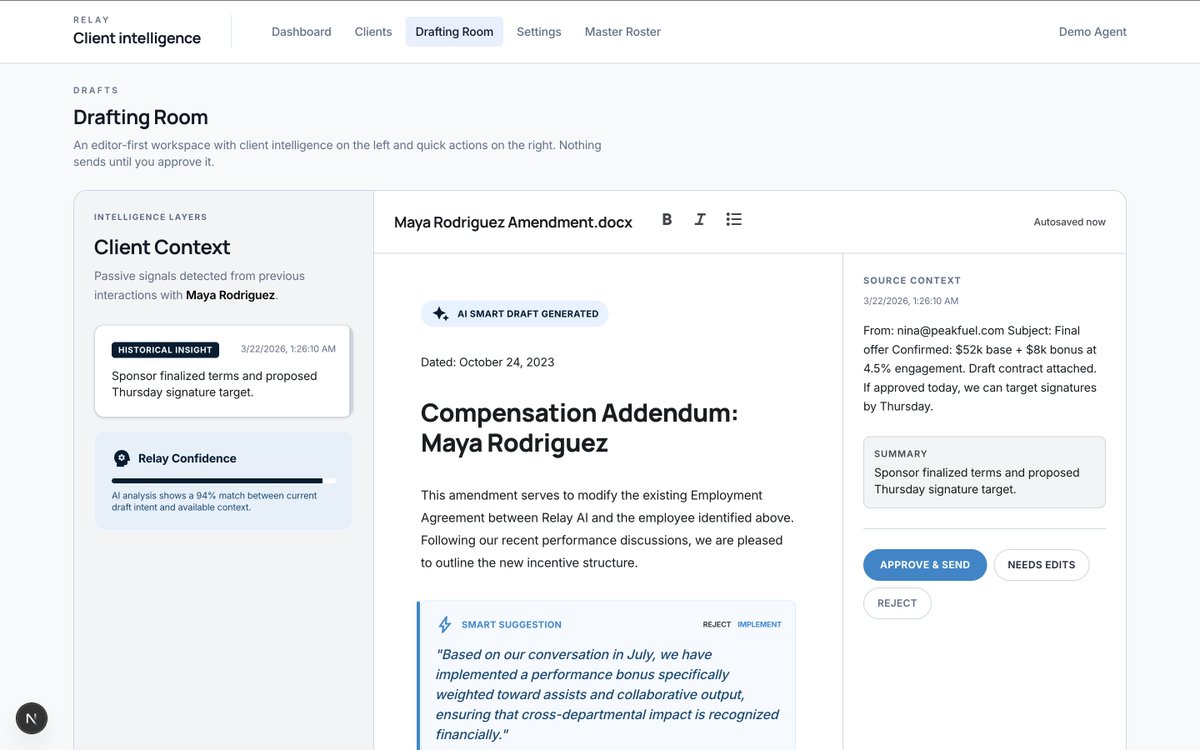Click the AI Smart Draft Generated badge
The width and height of the screenshot is (1200, 750).
[514, 314]
